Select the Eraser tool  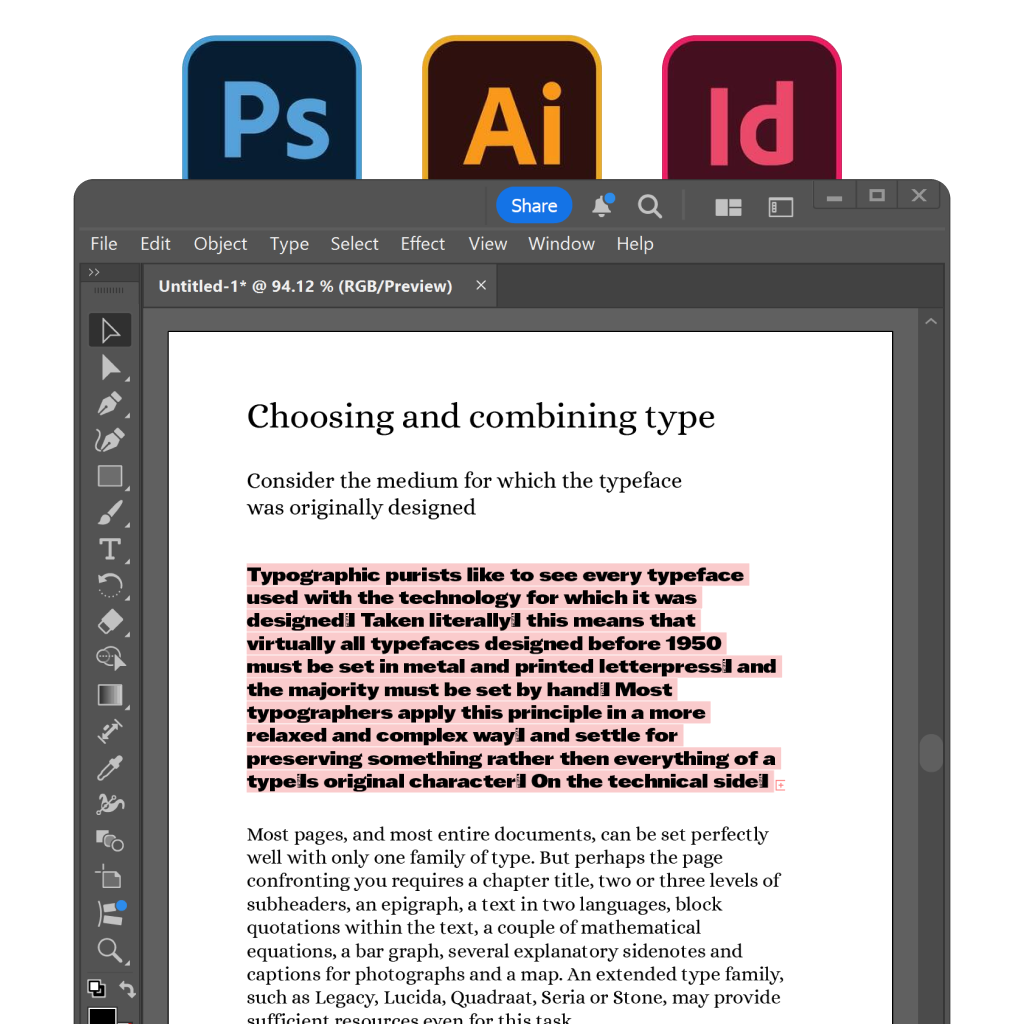(110, 622)
